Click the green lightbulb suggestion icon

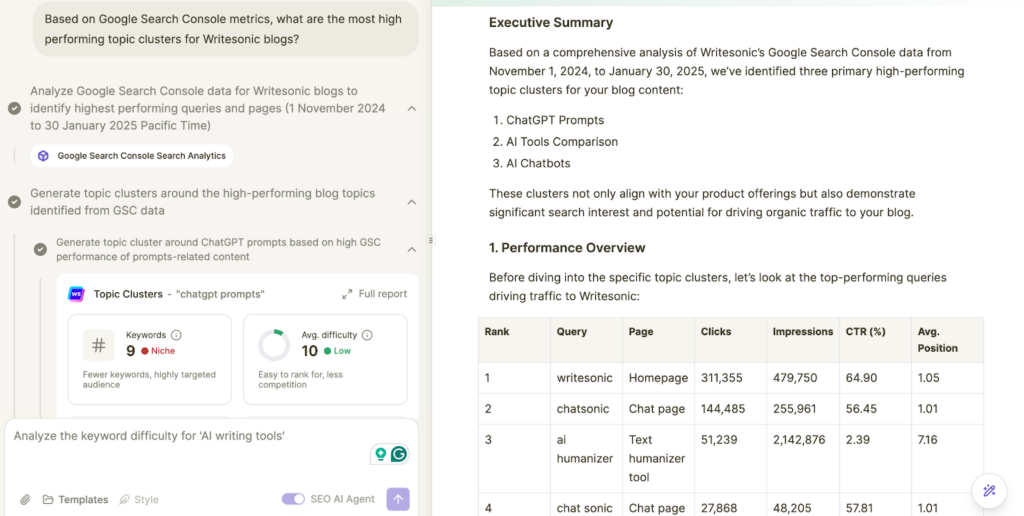pos(380,453)
